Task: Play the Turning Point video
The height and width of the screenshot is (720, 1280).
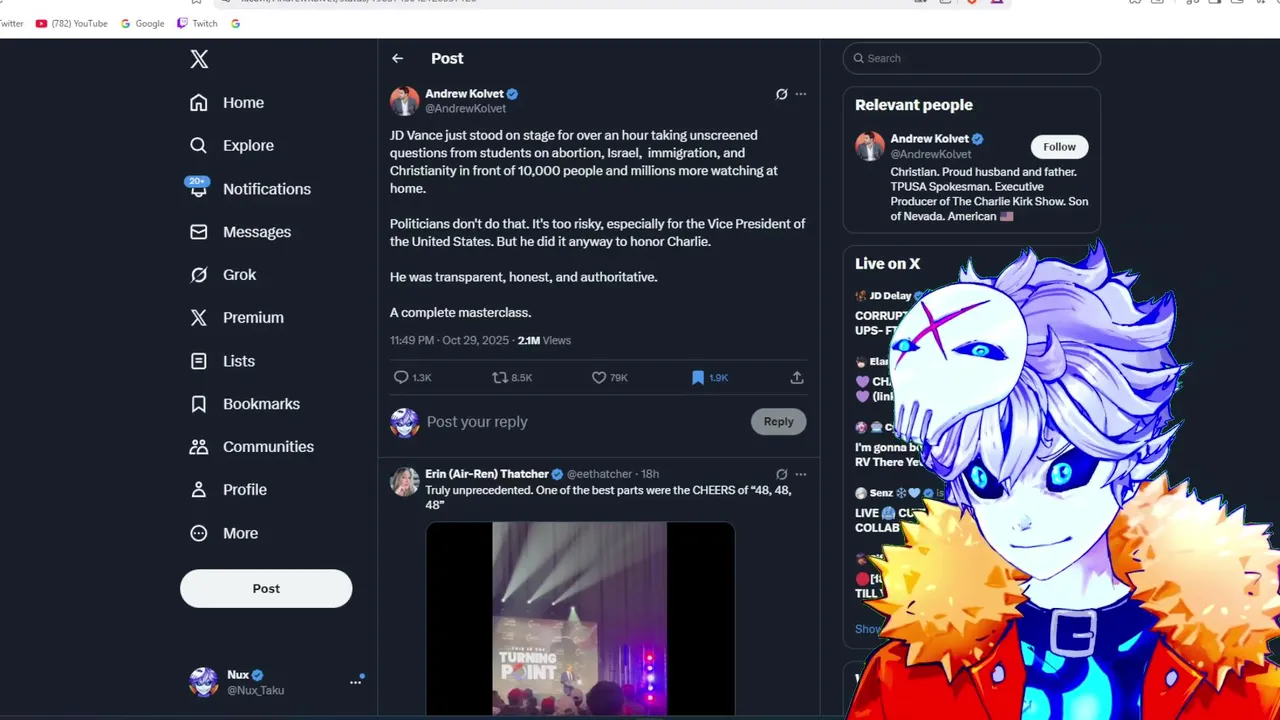Action: tap(580, 619)
